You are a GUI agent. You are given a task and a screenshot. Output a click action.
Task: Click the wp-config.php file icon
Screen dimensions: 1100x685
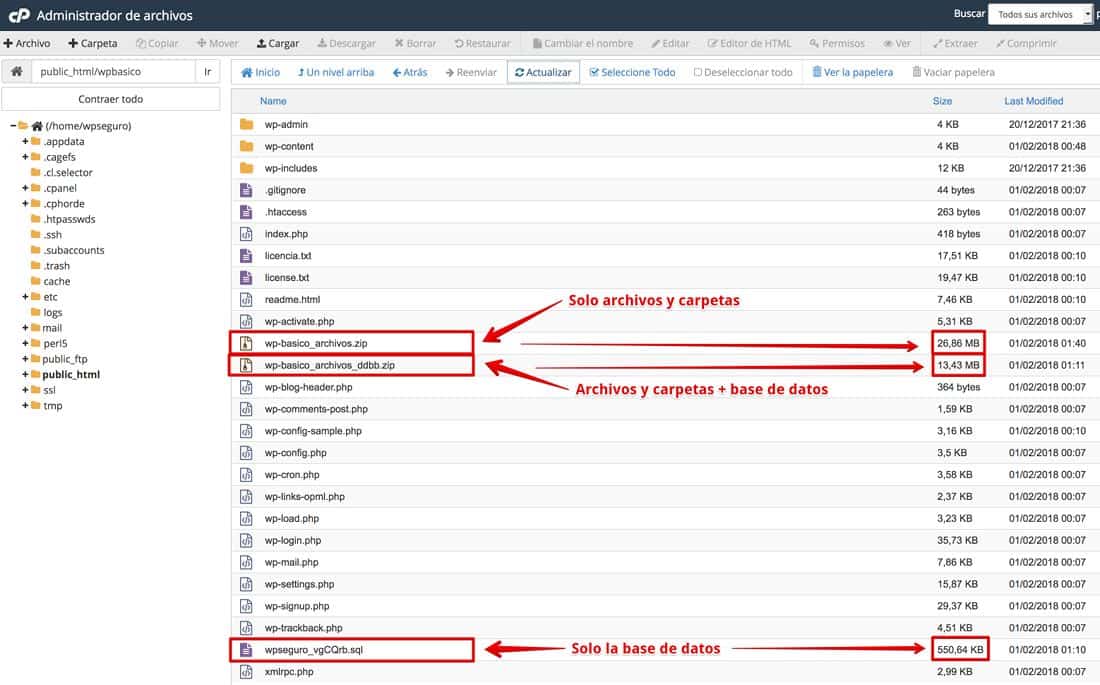click(x=246, y=453)
